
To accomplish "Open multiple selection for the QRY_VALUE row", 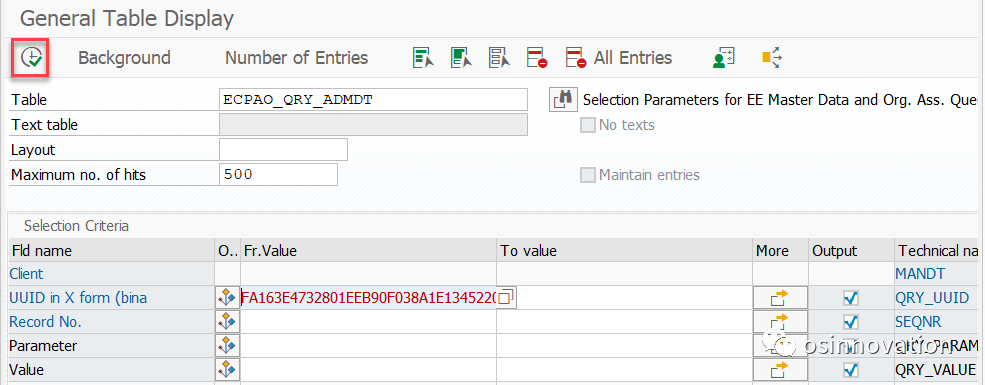I will coord(780,369).
